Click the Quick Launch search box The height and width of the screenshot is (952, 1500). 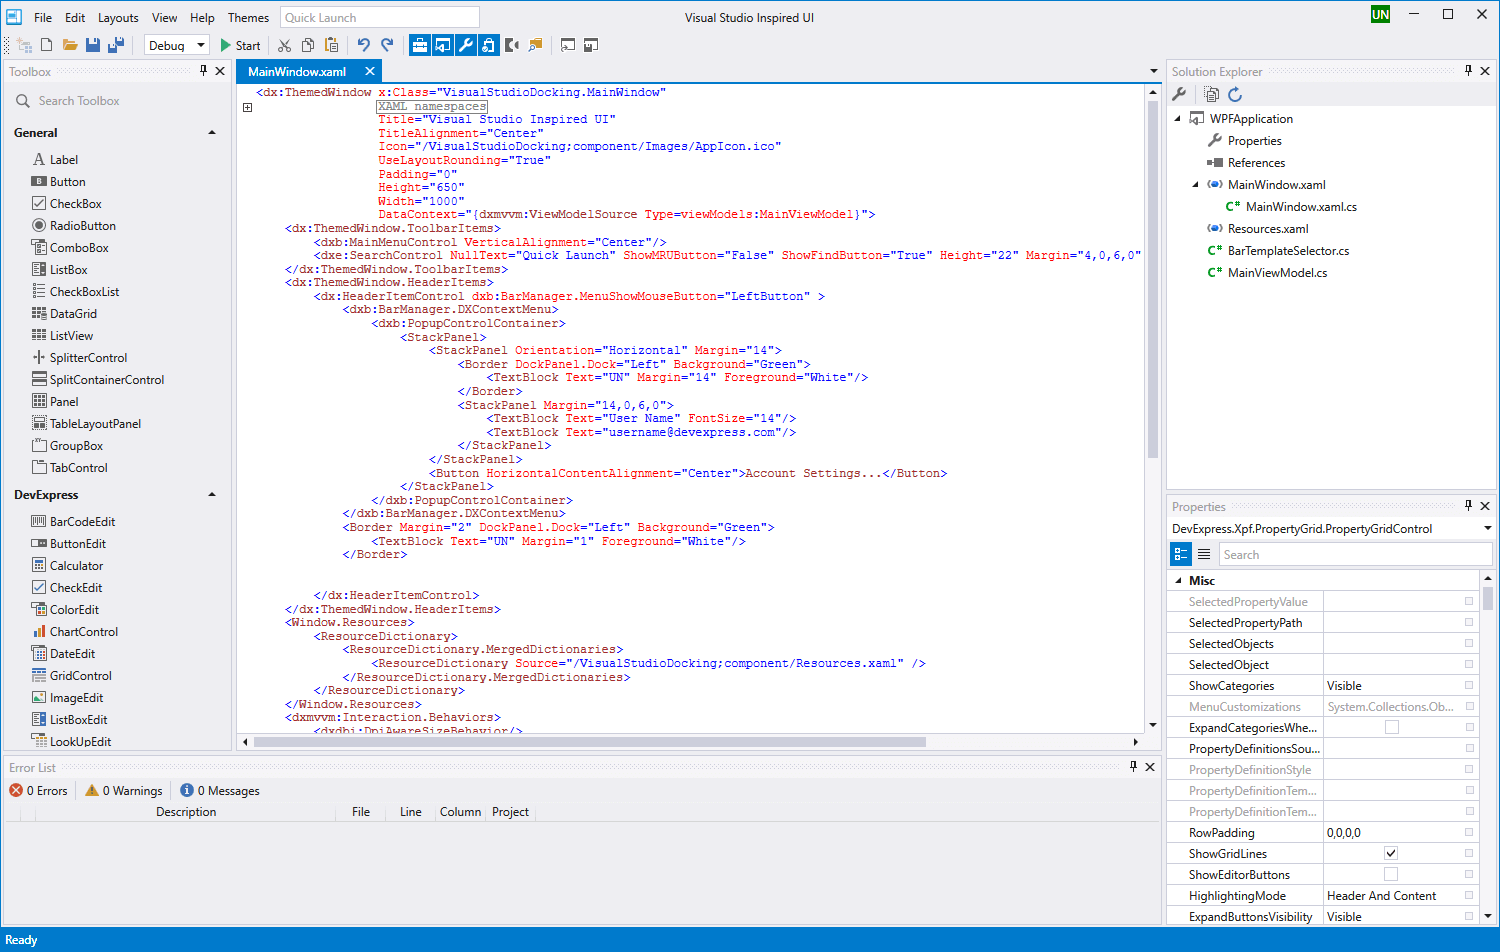pyautogui.click(x=378, y=18)
